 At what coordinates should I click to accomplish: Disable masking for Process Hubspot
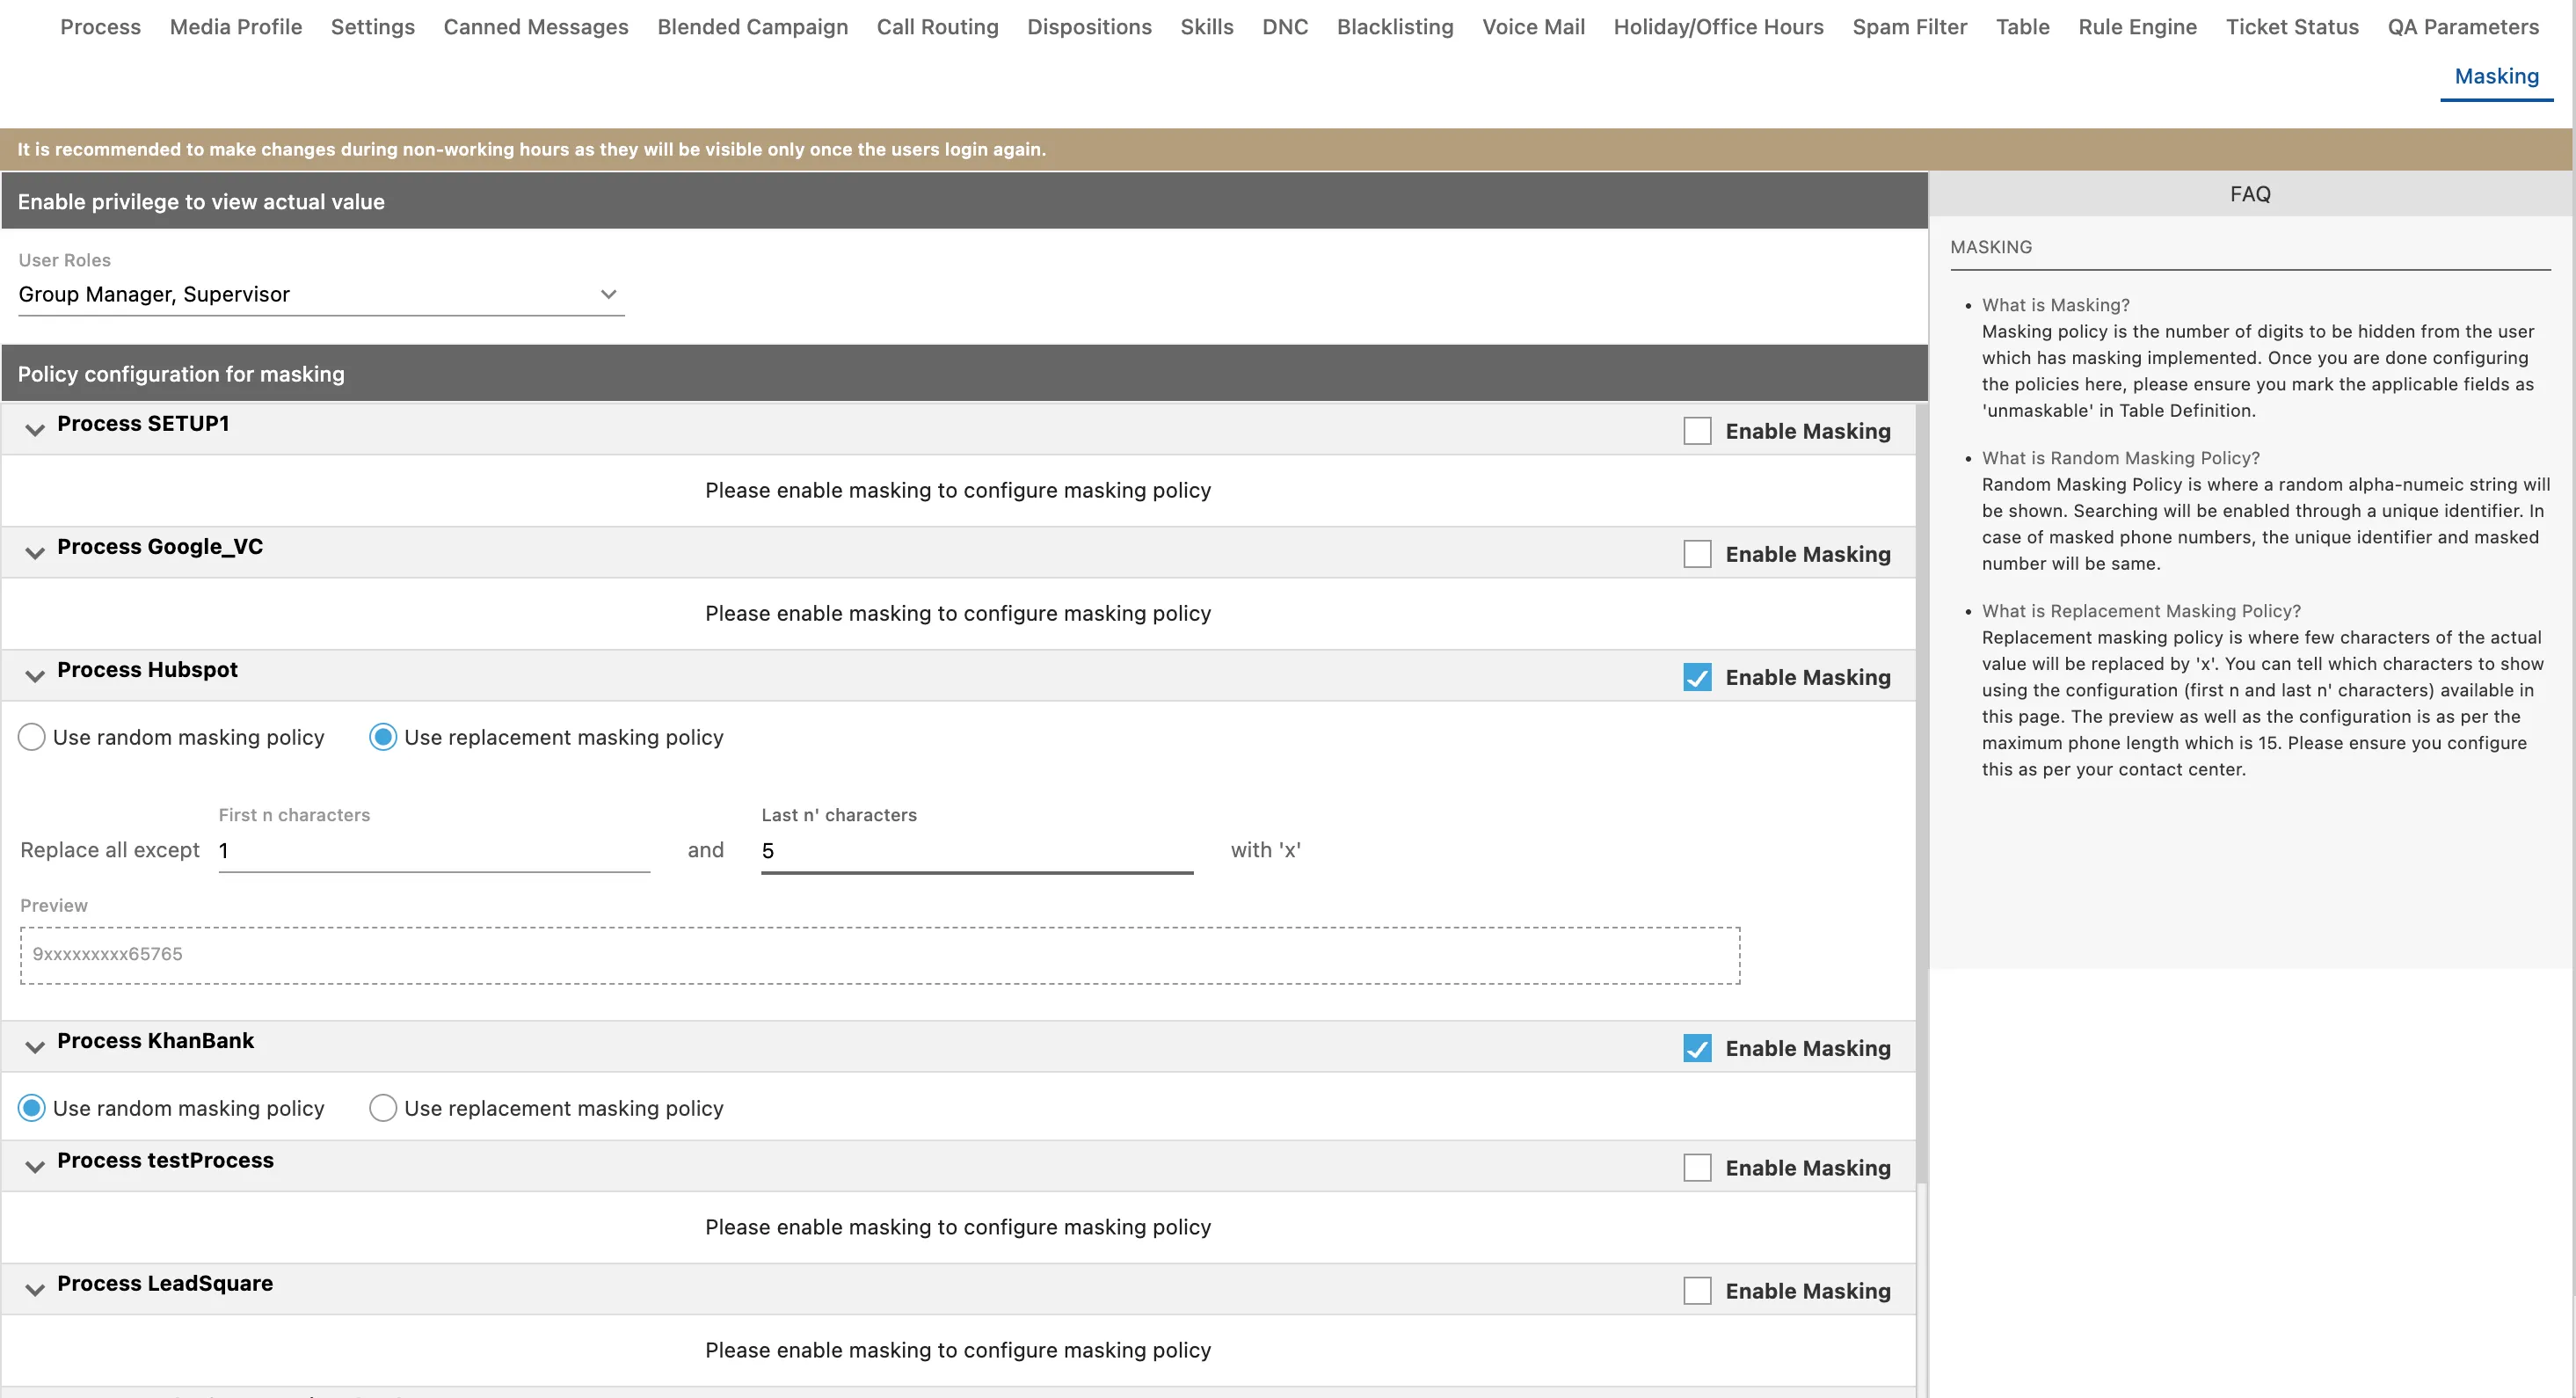pos(1697,677)
